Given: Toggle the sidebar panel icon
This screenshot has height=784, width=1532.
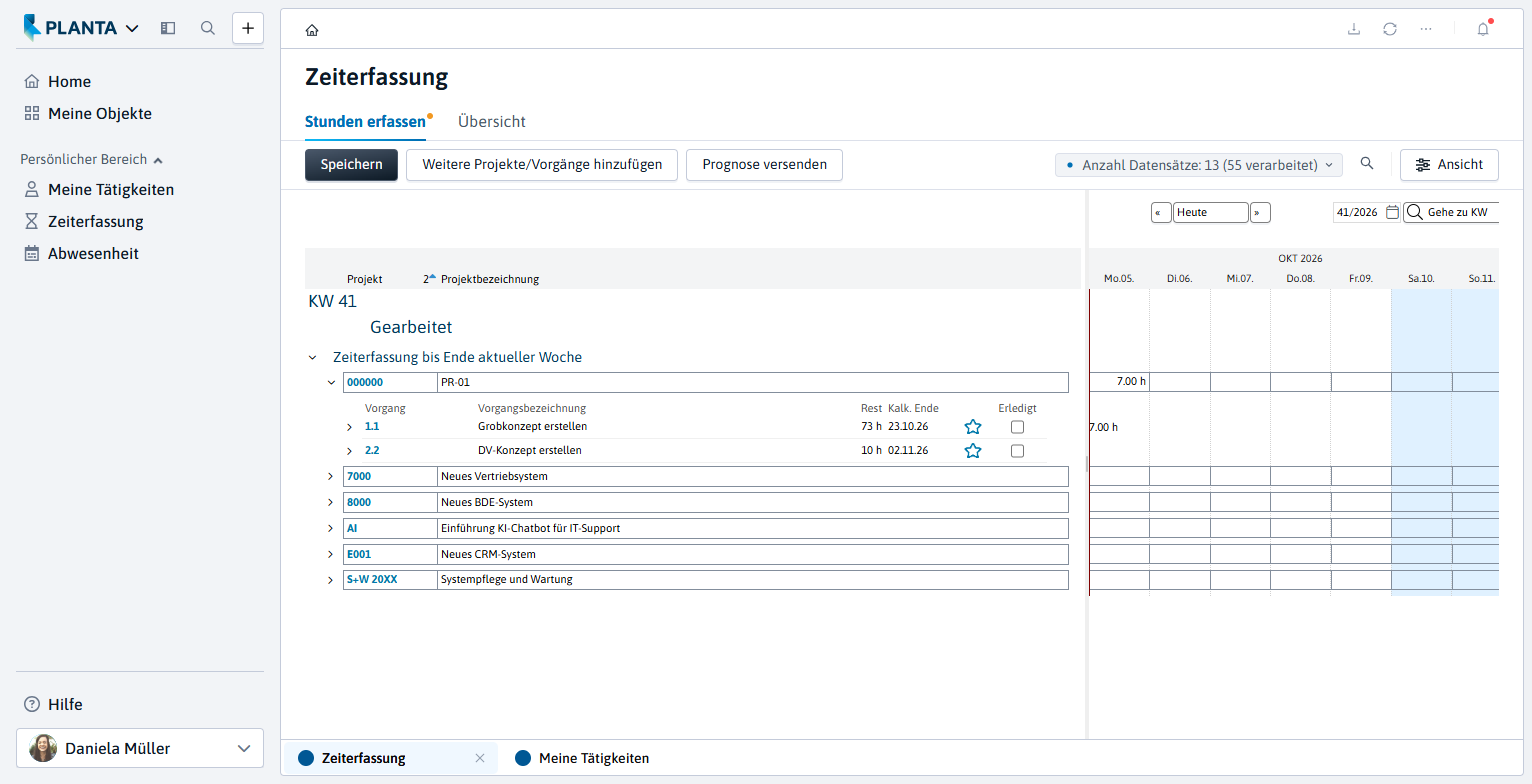Looking at the screenshot, I should 168,28.
